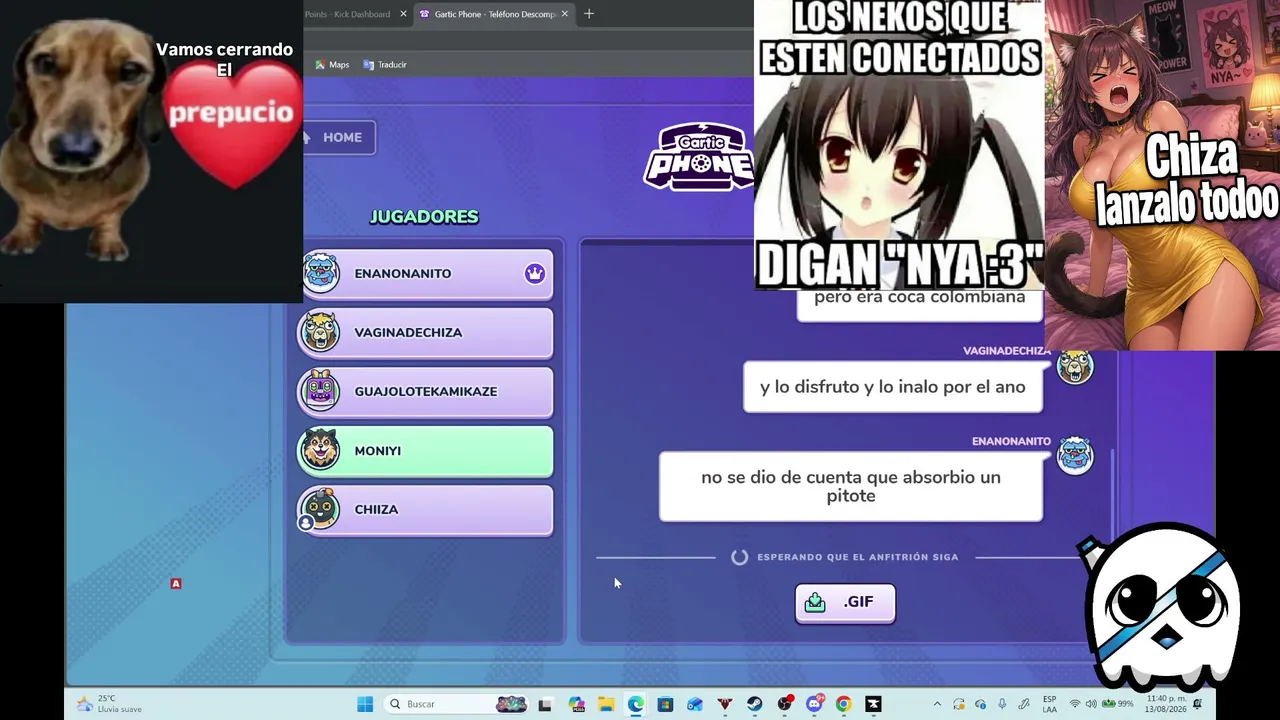Select player ENANONANITO in the players list
This screenshot has width=1280, height=720.
click(x=428, y=273)
